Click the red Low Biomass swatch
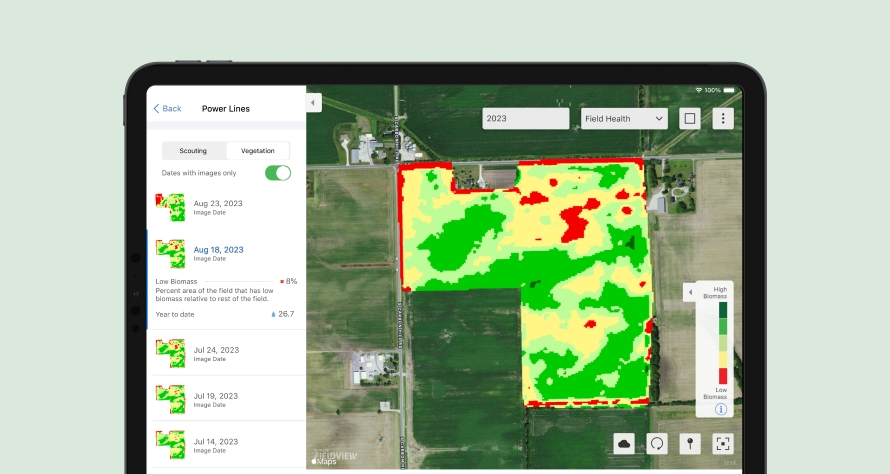The image size is (890, 474). point(723,376)
